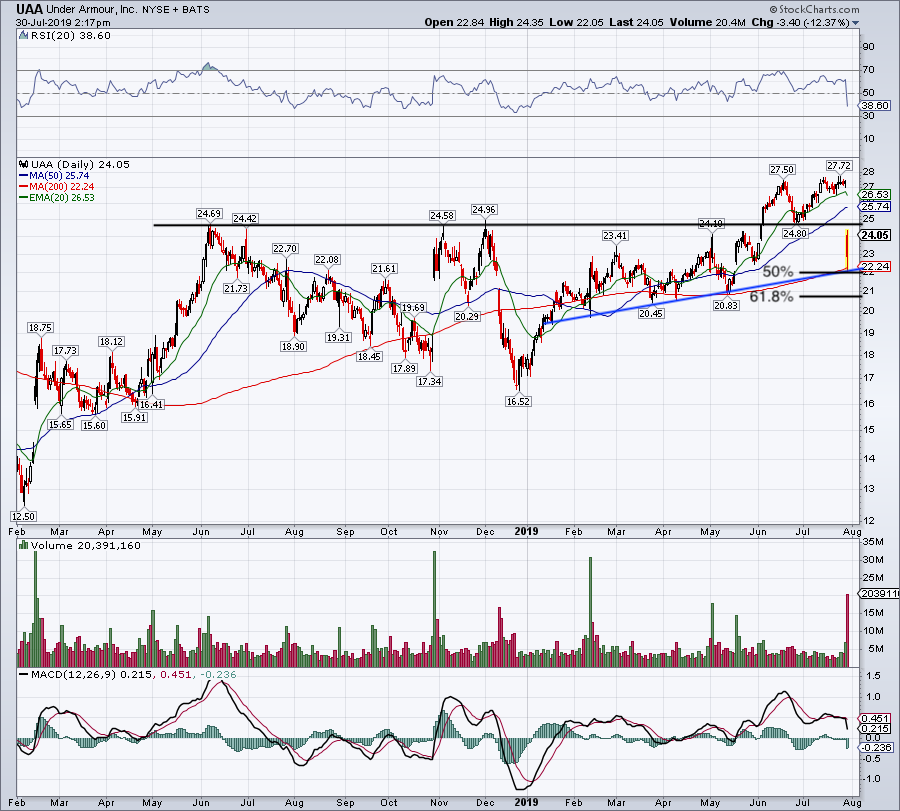Image resolution: width=900 pixels, height=811 pixels.
Task: Click the 'EMA(20) 26.53' legend text
Action: coord(62,197)
